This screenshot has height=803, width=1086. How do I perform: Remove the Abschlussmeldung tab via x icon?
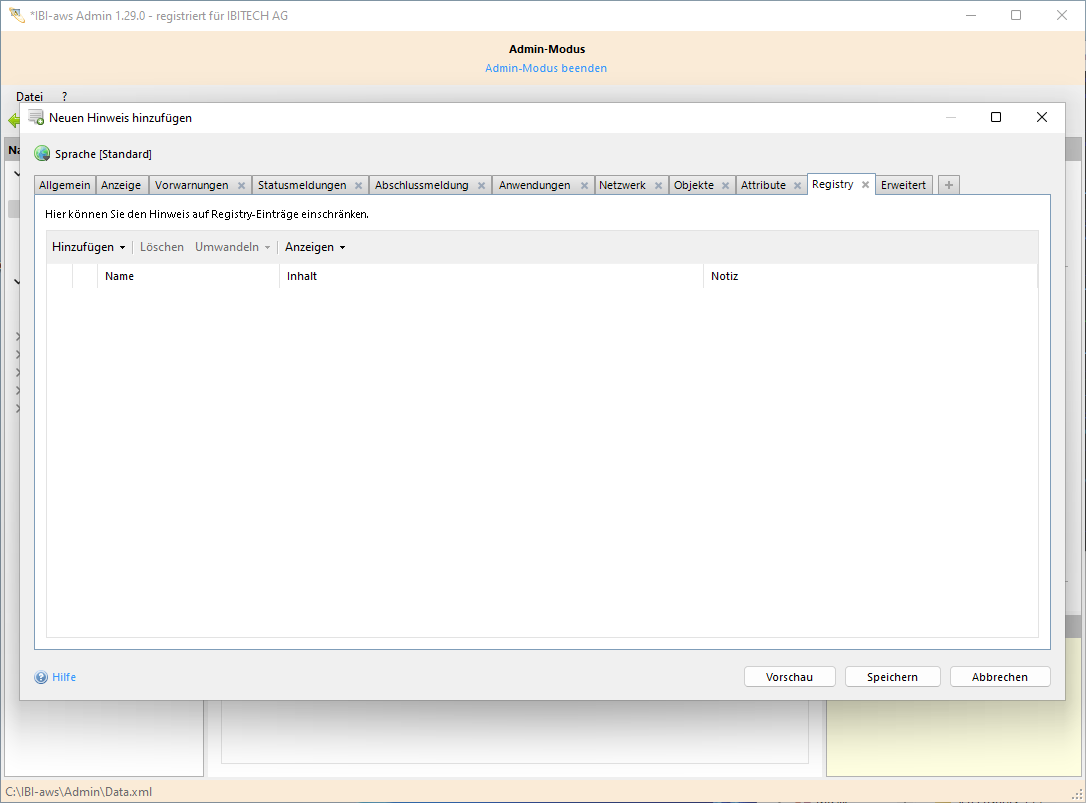pyautogui.click(x=481, y=186)
